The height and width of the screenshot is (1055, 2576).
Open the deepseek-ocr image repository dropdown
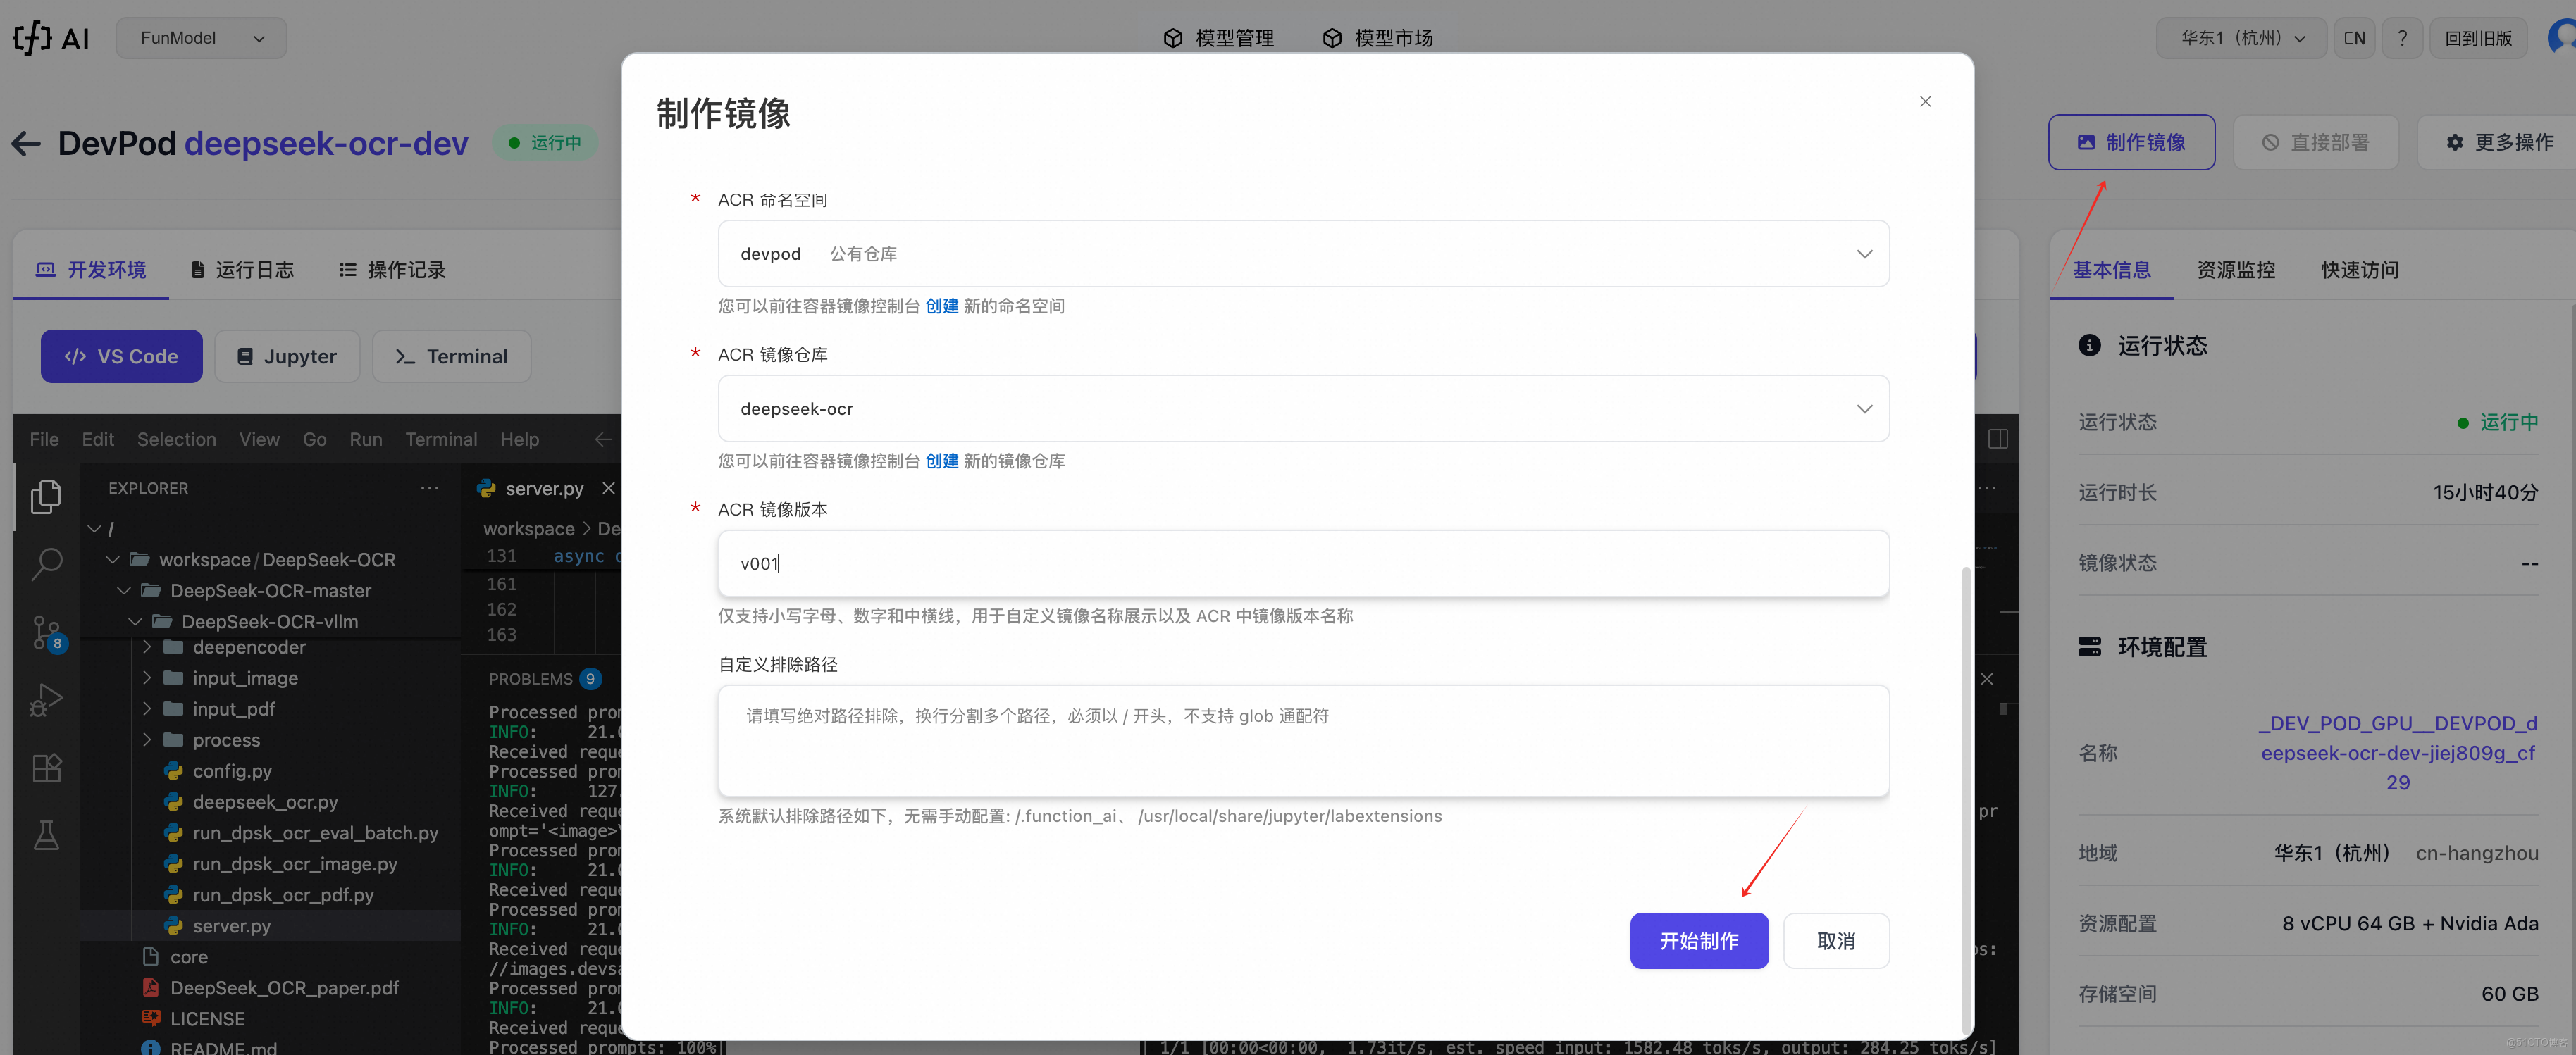[1302, 409]
